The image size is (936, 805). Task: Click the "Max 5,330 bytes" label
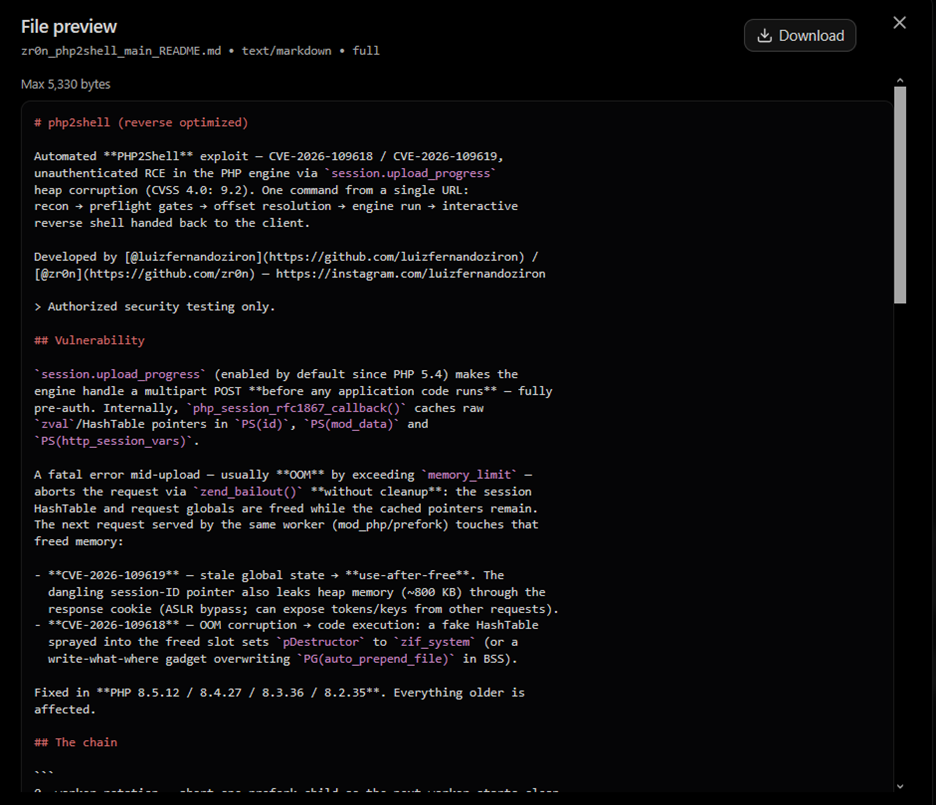[66, 84]
